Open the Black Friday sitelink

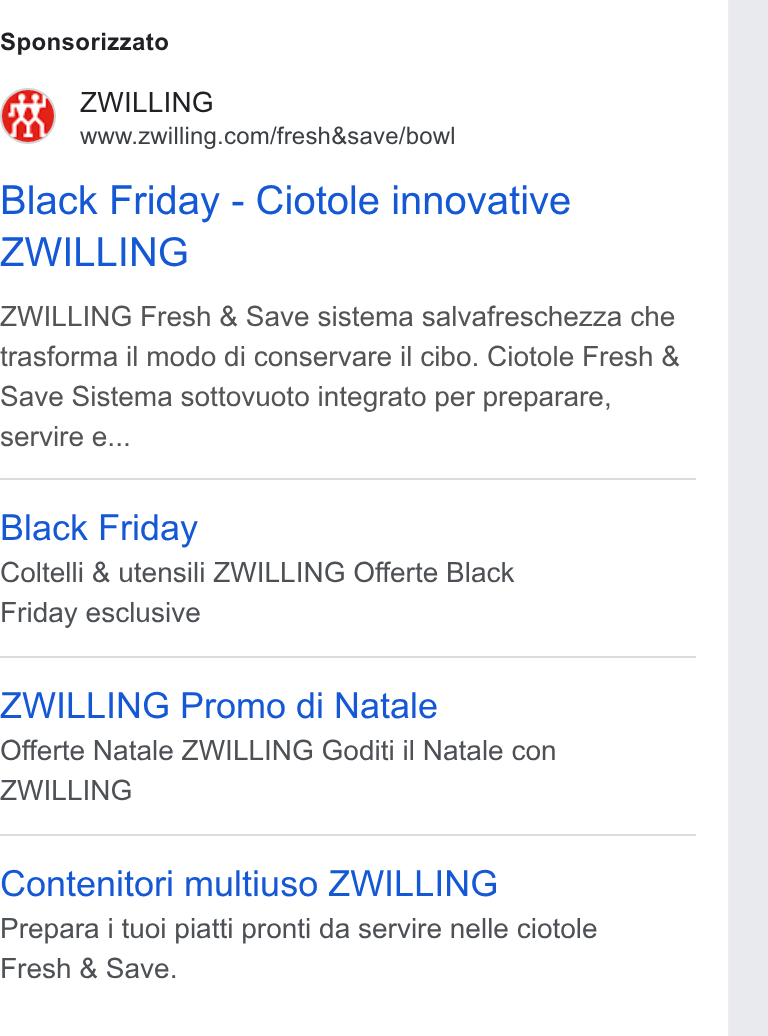coord(99,528)
